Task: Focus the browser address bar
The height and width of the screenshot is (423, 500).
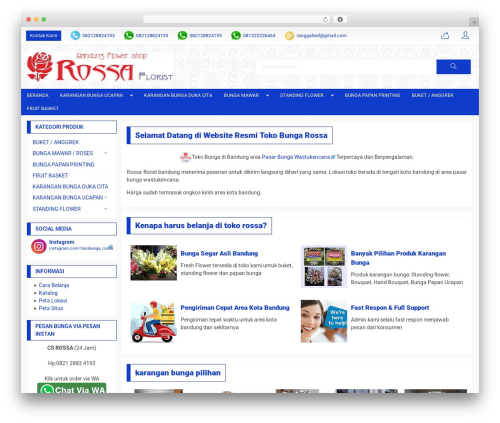Action: [237, 20]
